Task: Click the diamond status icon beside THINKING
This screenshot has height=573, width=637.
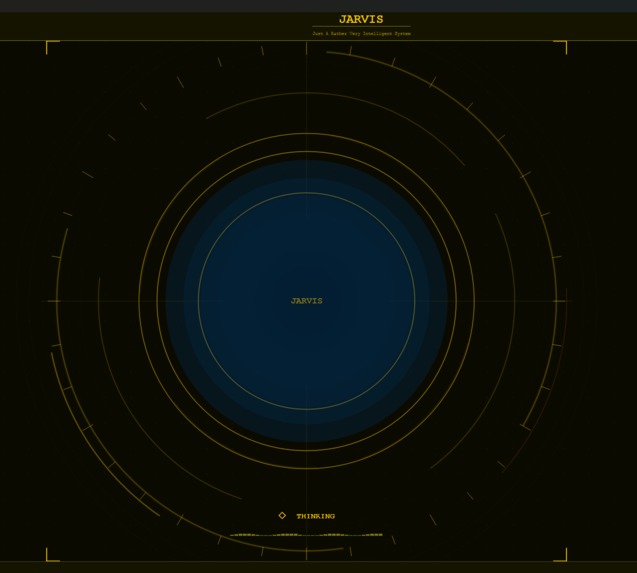Action: [282, 515]
